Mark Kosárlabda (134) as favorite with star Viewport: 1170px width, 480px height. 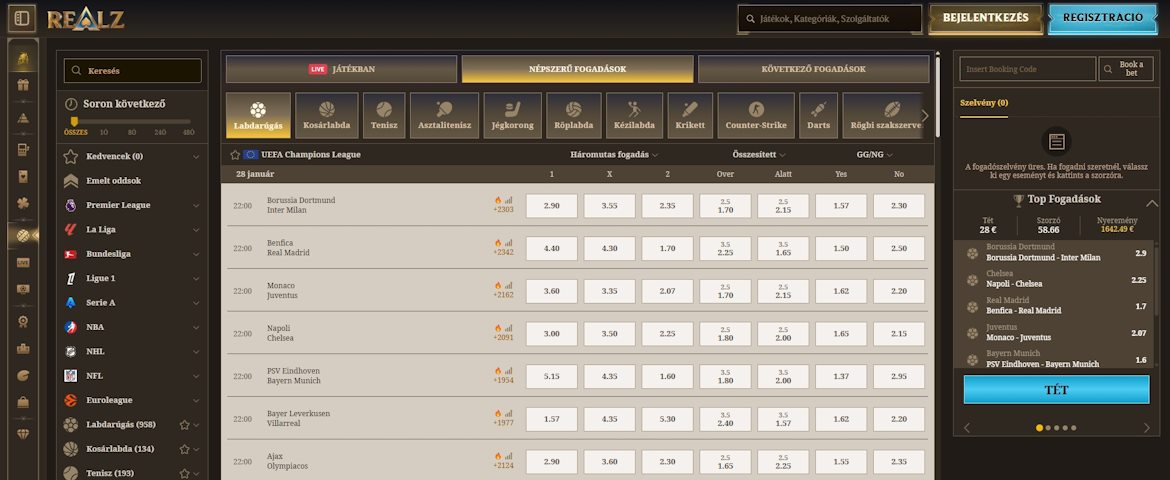click(x=184, y=450)
